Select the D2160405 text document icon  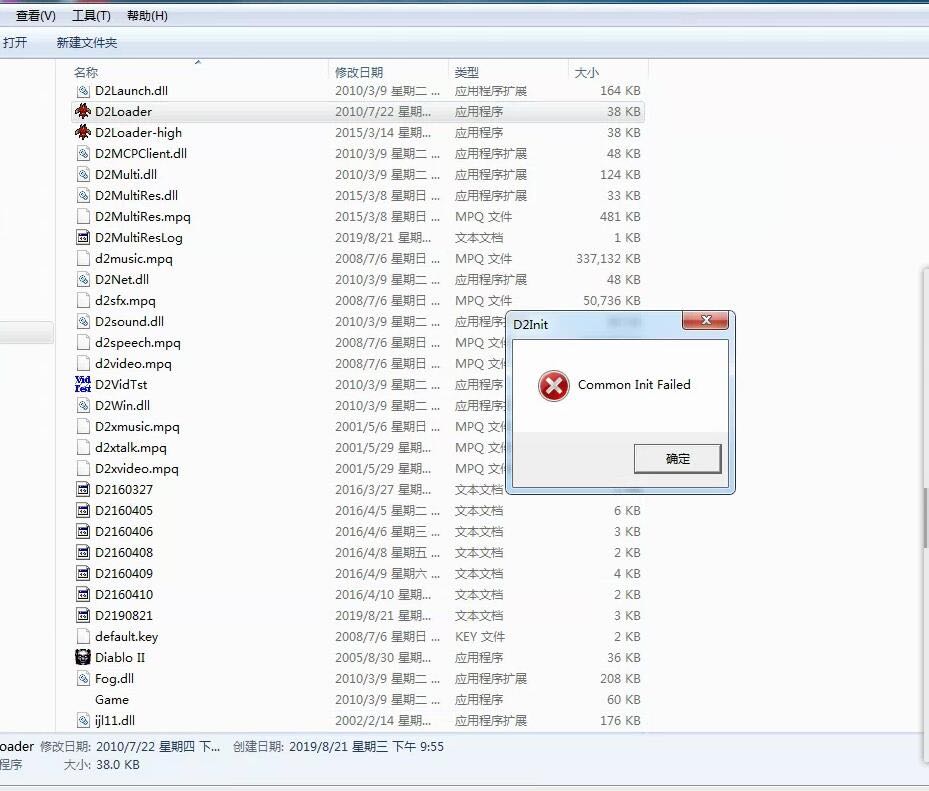83,511
